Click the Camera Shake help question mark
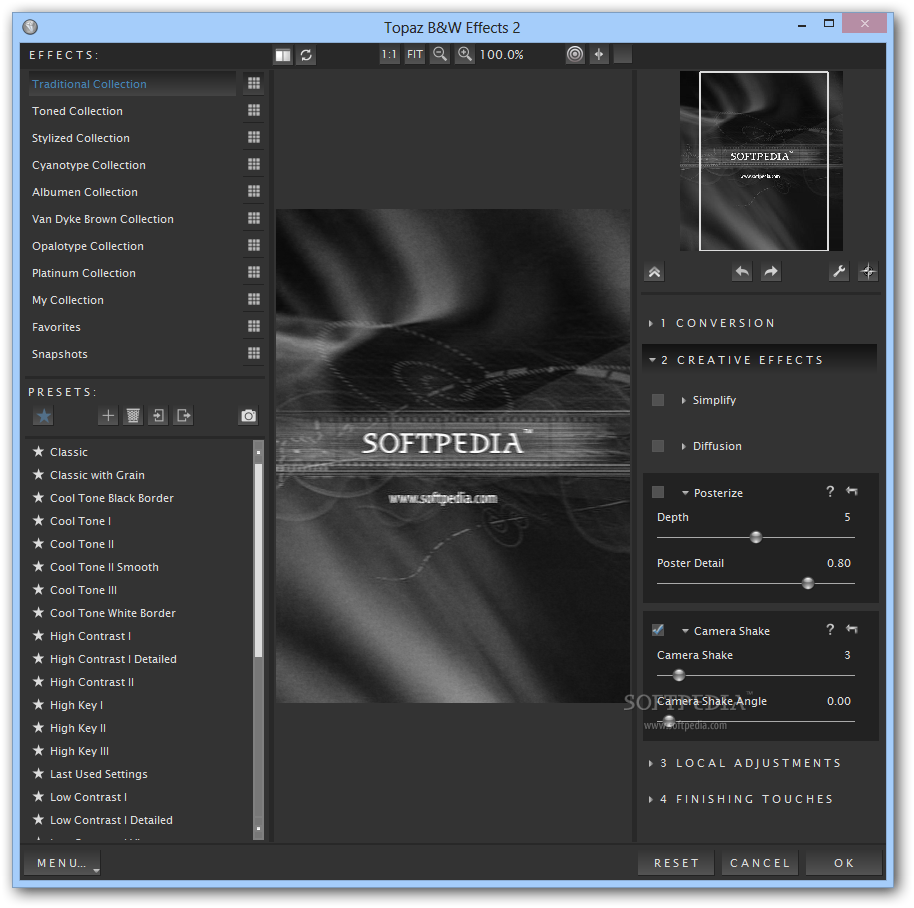The width and height of the screenshot is (914, 908). 830,630
